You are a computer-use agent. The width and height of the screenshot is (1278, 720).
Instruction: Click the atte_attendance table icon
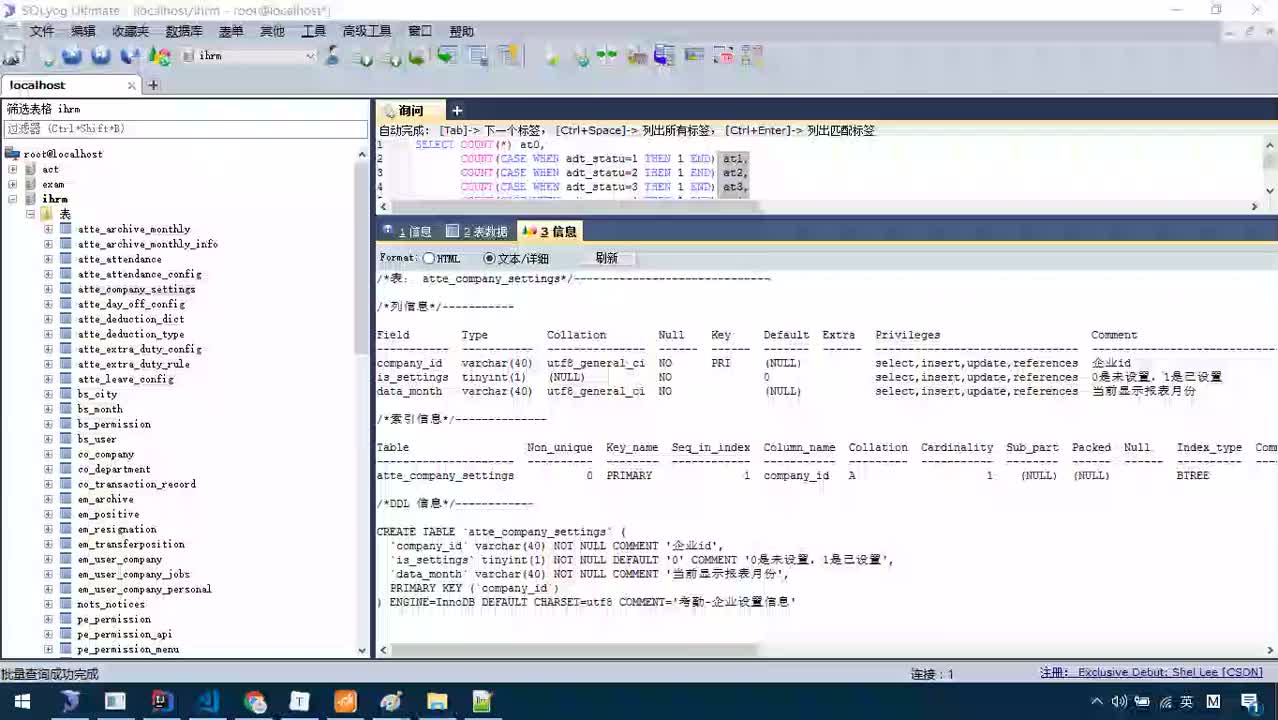click(65, 259)
